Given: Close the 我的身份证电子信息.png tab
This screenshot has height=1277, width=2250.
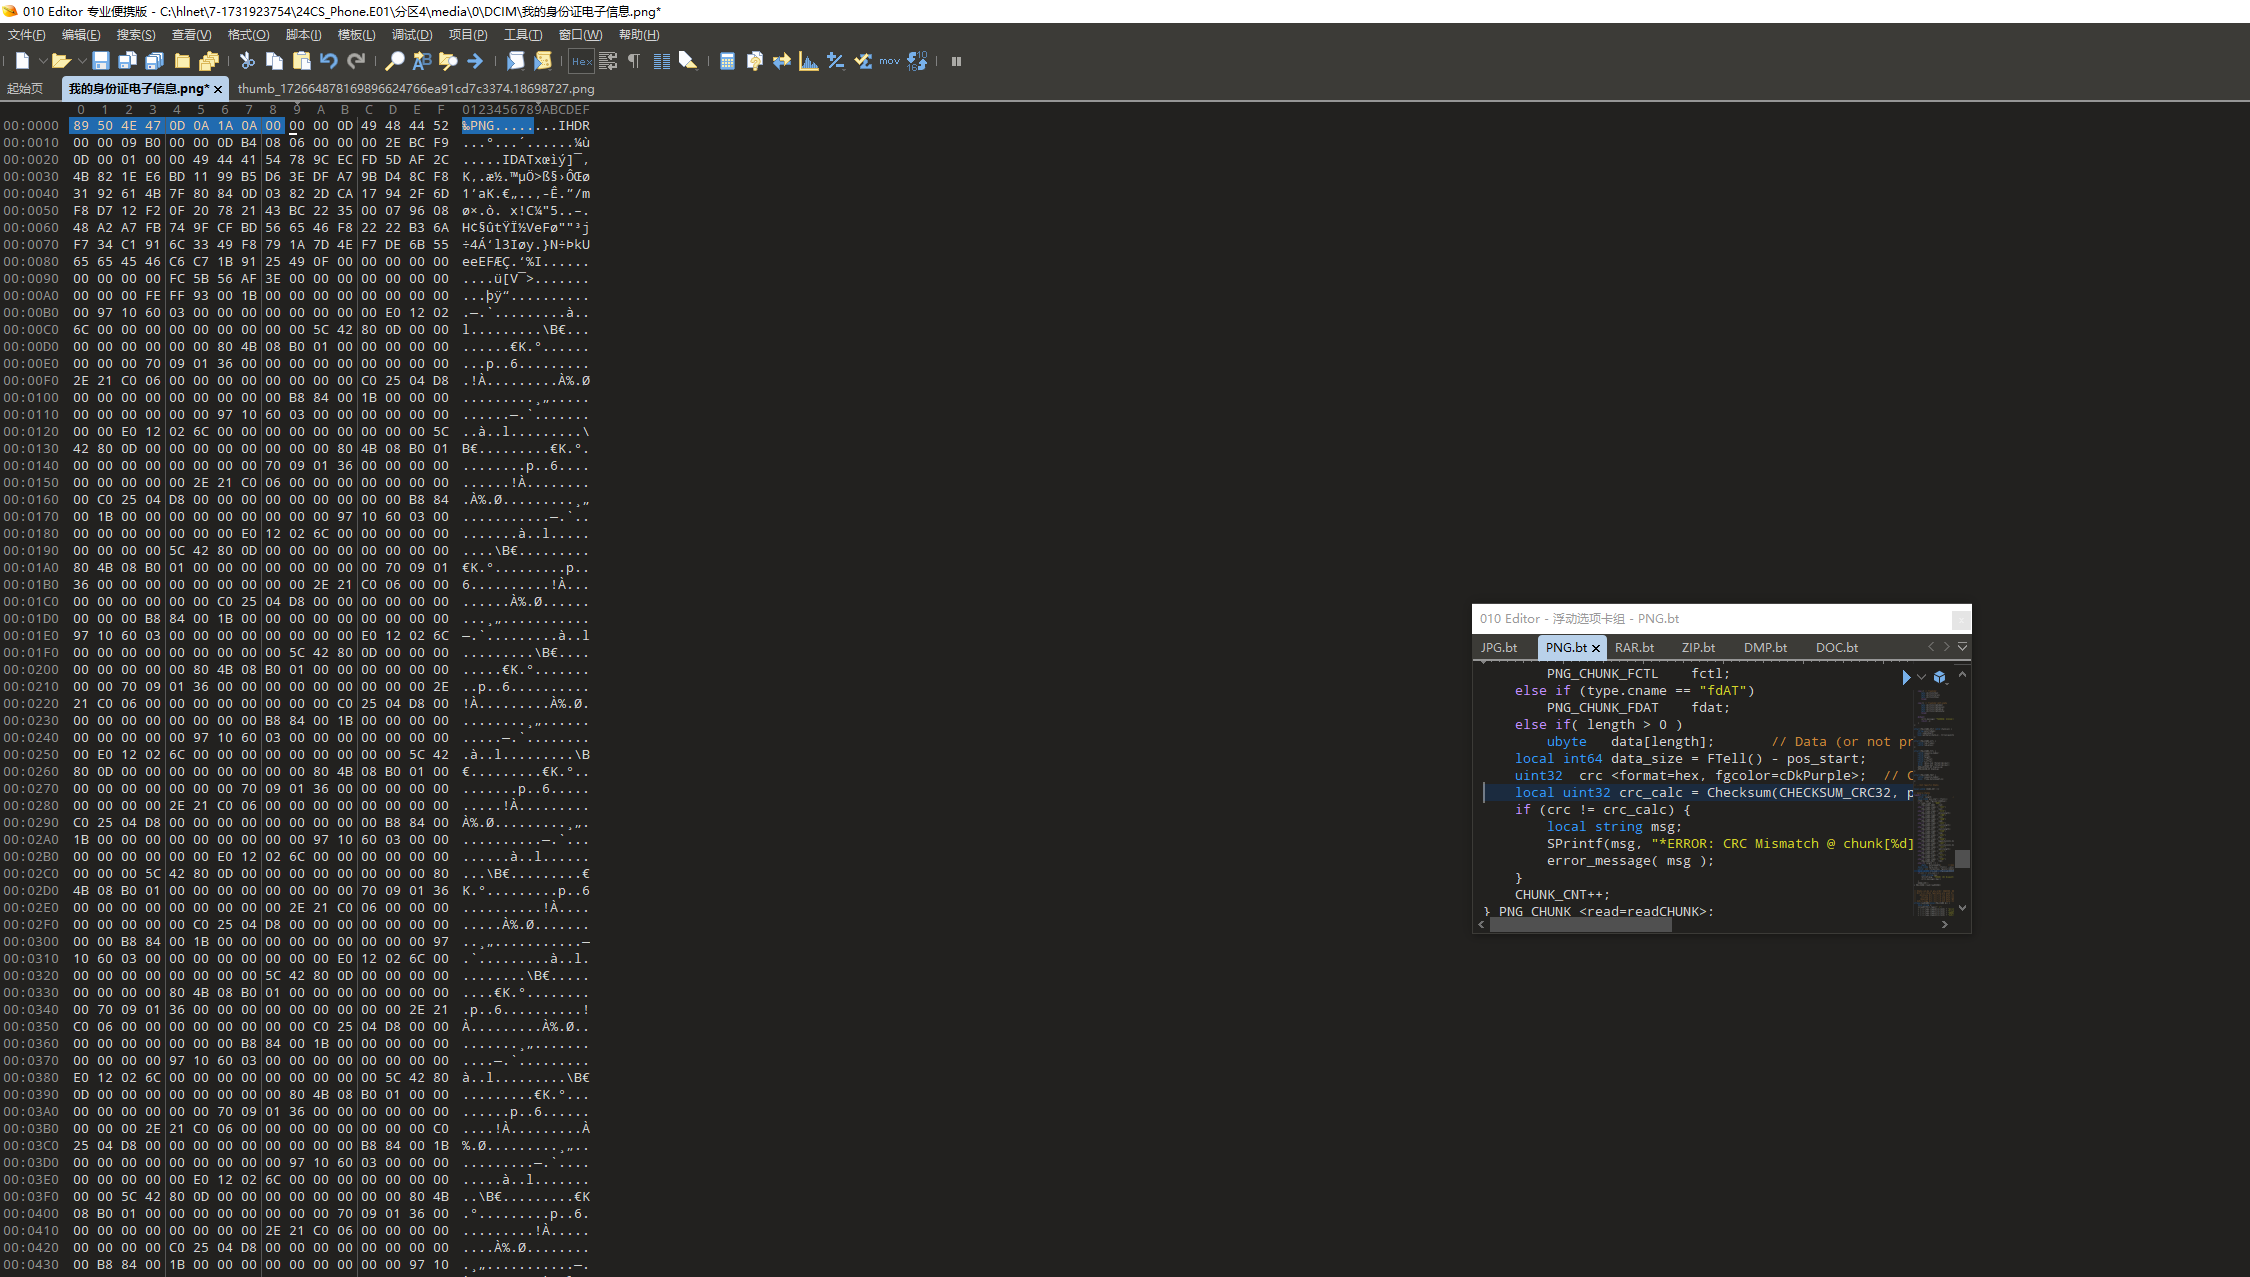Looking at the screenshot, I should pos(218,90).
